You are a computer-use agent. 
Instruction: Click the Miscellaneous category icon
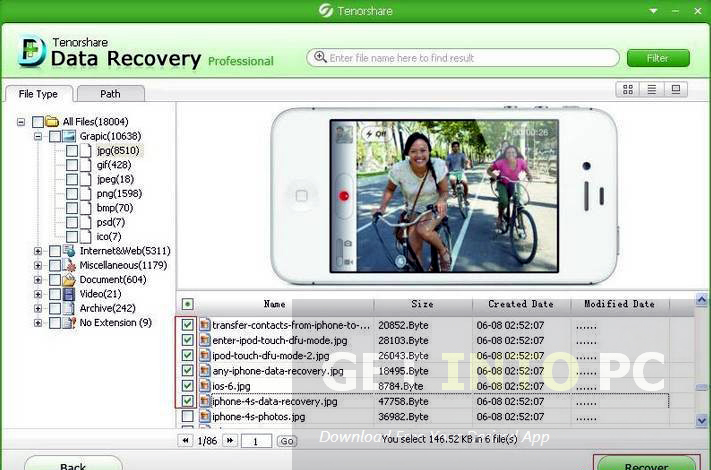click(69, 265)
